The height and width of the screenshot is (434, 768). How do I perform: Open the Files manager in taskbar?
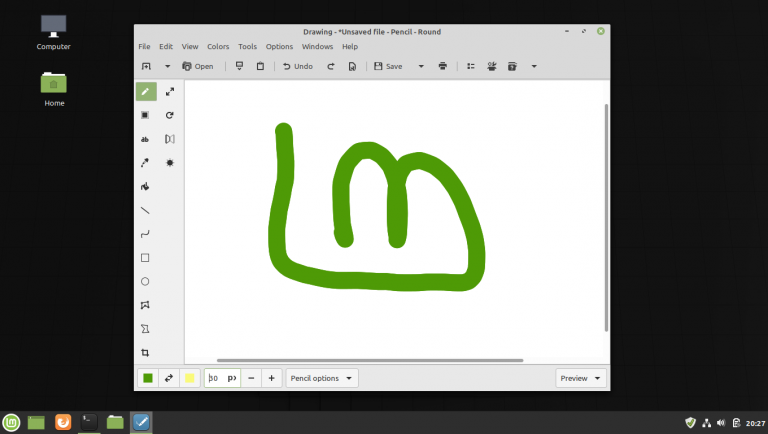[115, 422]
